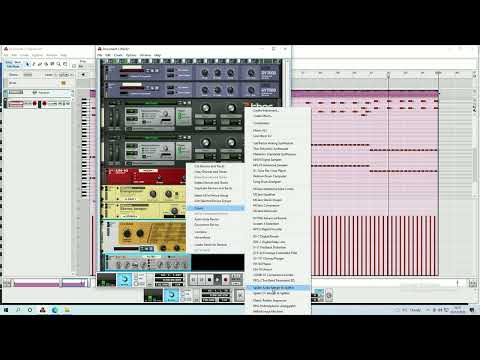Select the Pencil tool in sequencer toolbar
480x360 pixels.
[34, 64]
